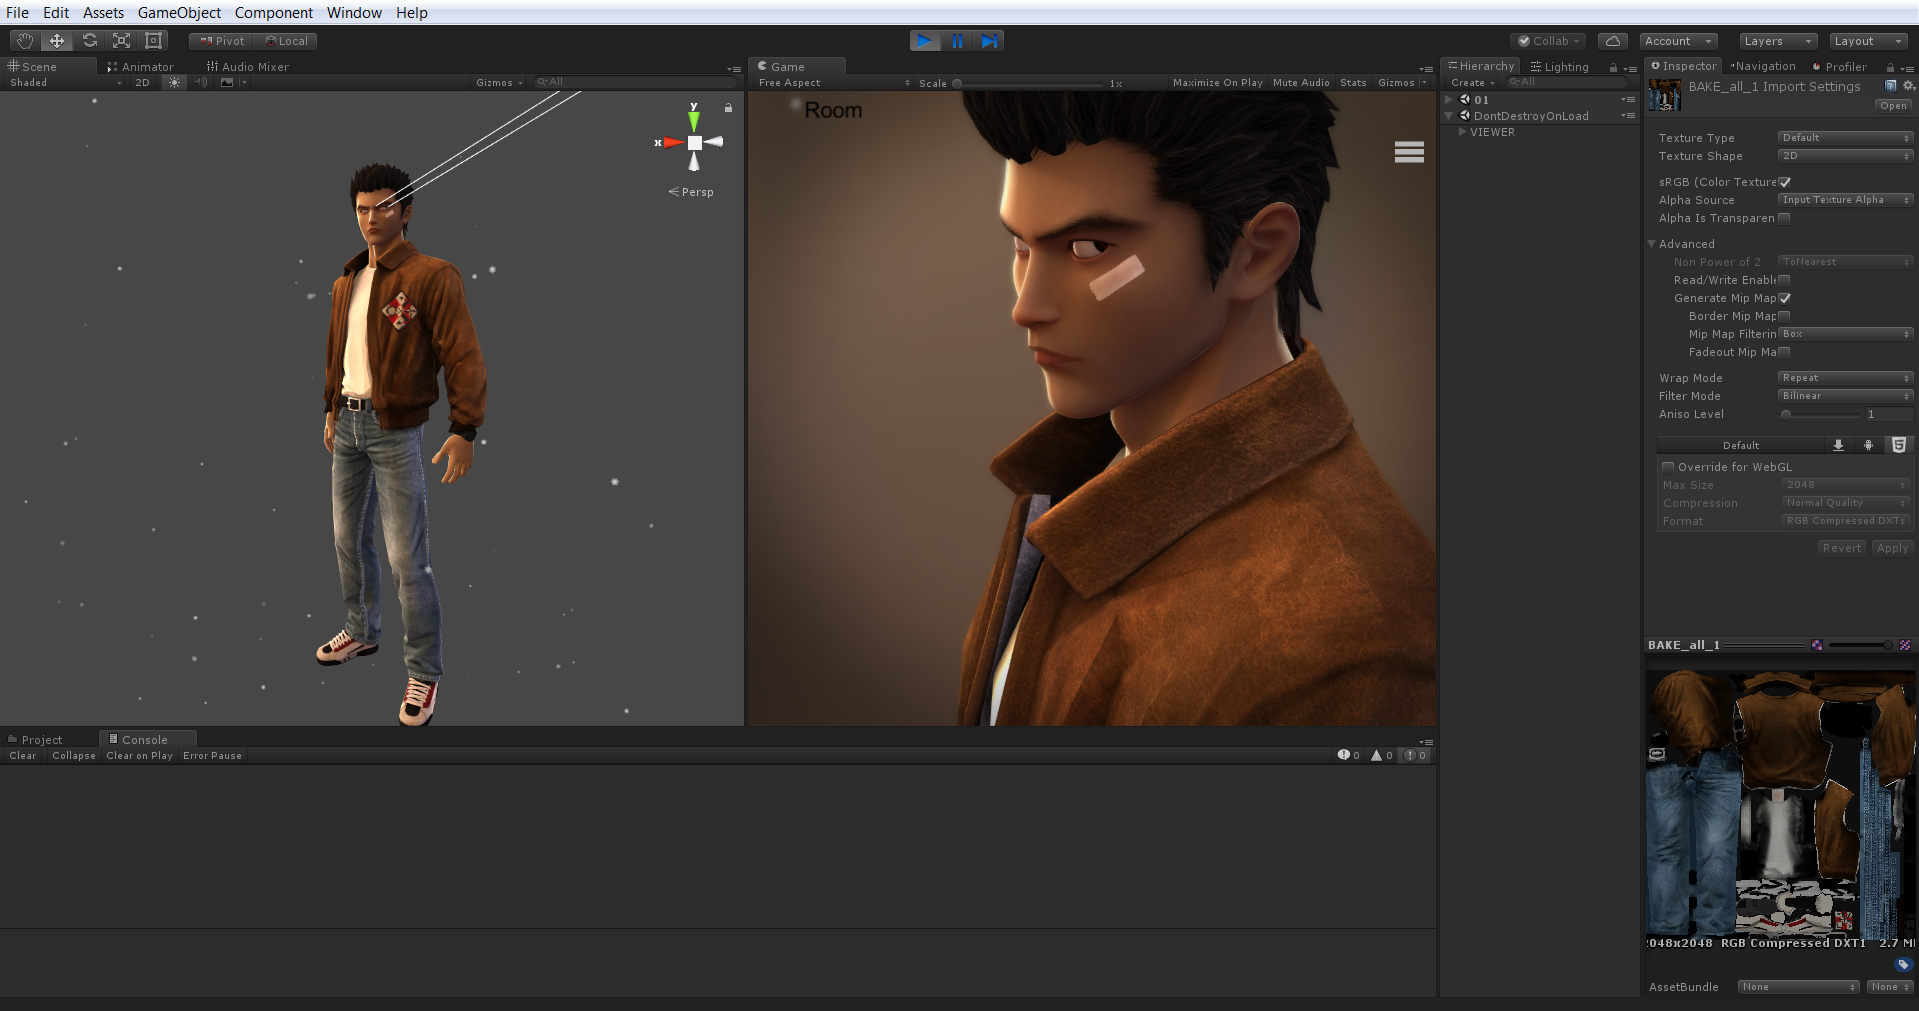Select the Hand tool
Image resolution: width=1919 pixels, height=1011 pixels.
[x=24, y=41]
